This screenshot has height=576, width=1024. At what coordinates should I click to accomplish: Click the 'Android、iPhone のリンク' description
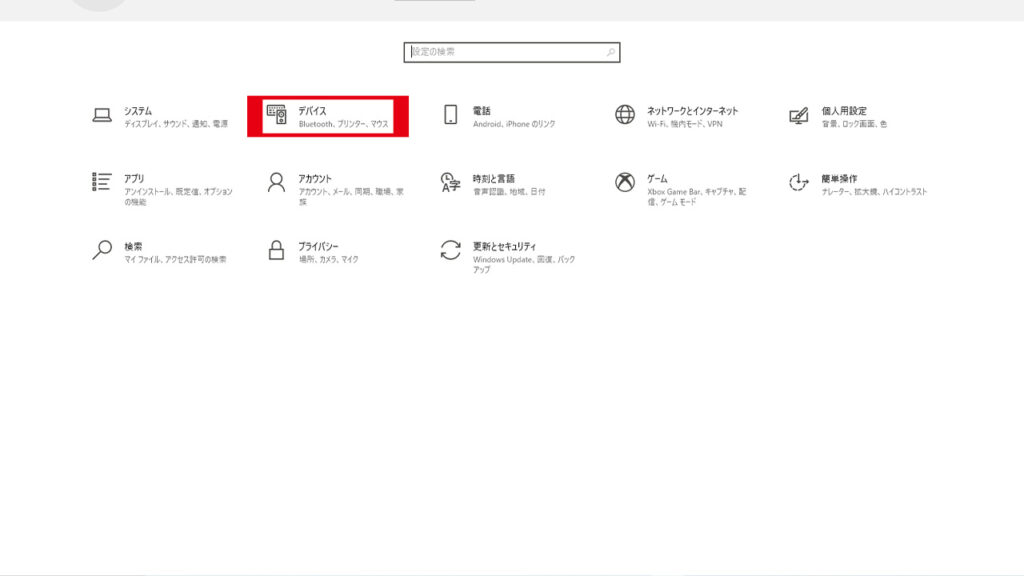pyautogui.click(x=514, y=124)
